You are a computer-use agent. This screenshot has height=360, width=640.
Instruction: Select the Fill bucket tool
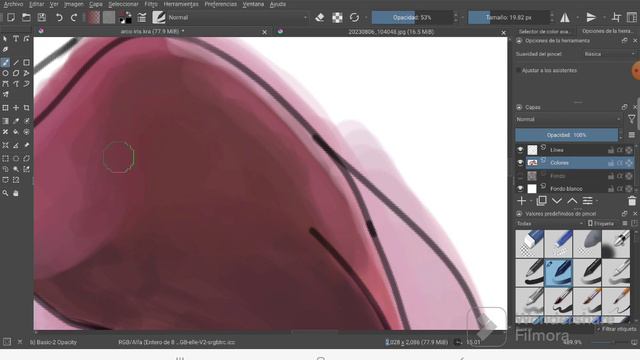tap(16, 132)
